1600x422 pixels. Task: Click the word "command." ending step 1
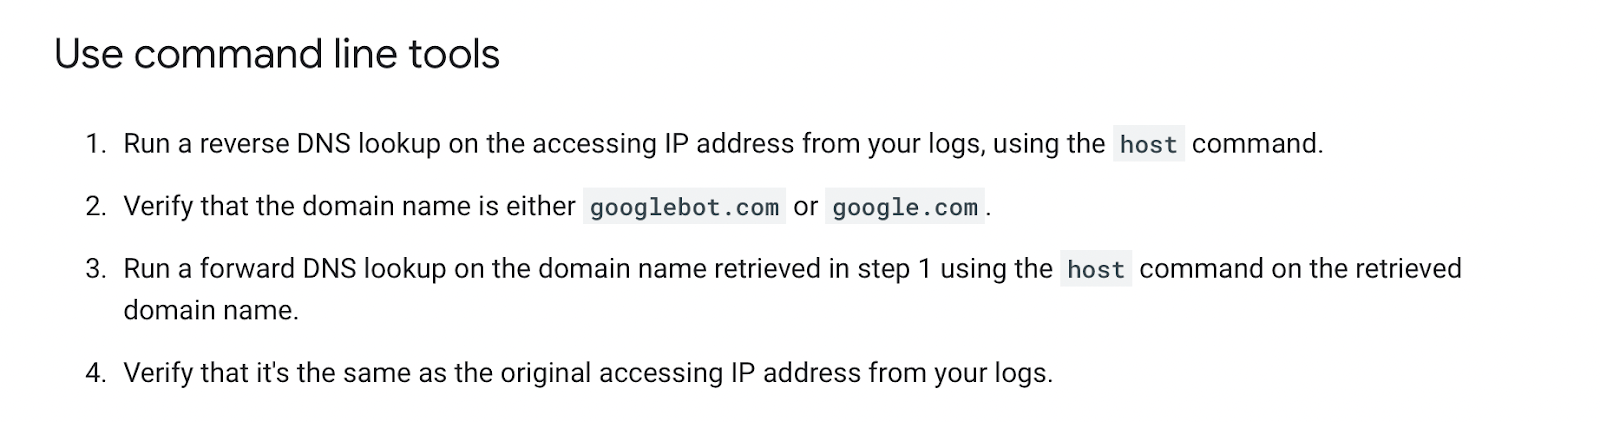pos(1257,144)
